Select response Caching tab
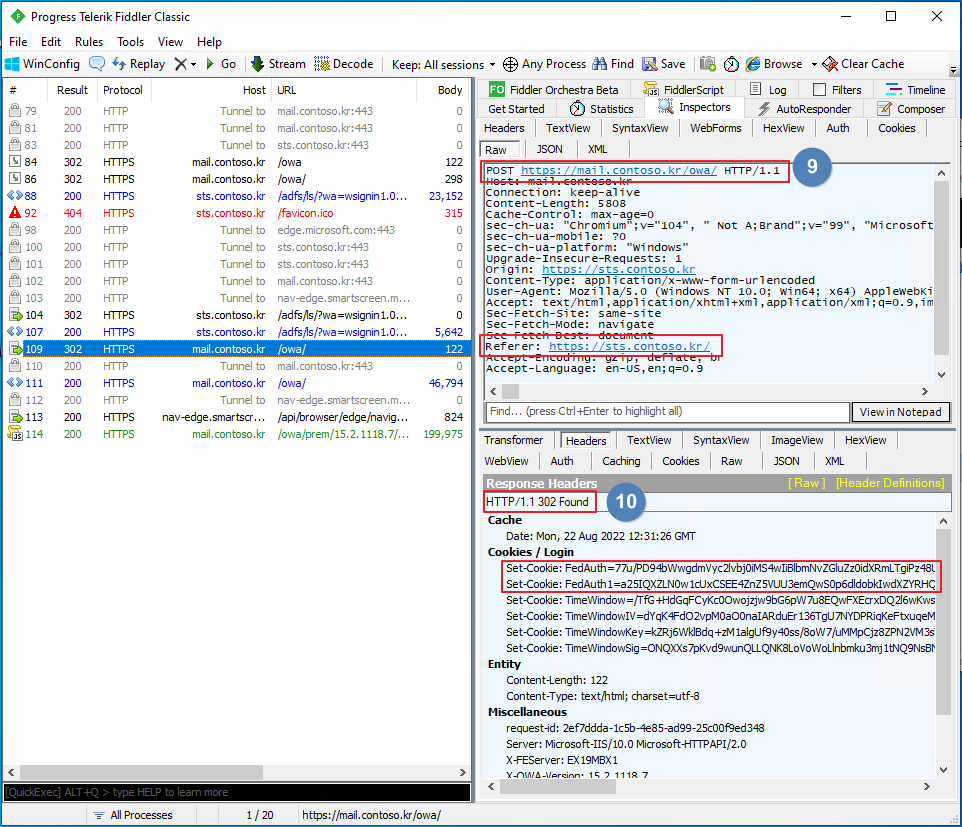Image resolution: width=962 pixels, height=827 pixels. (621, 461)
